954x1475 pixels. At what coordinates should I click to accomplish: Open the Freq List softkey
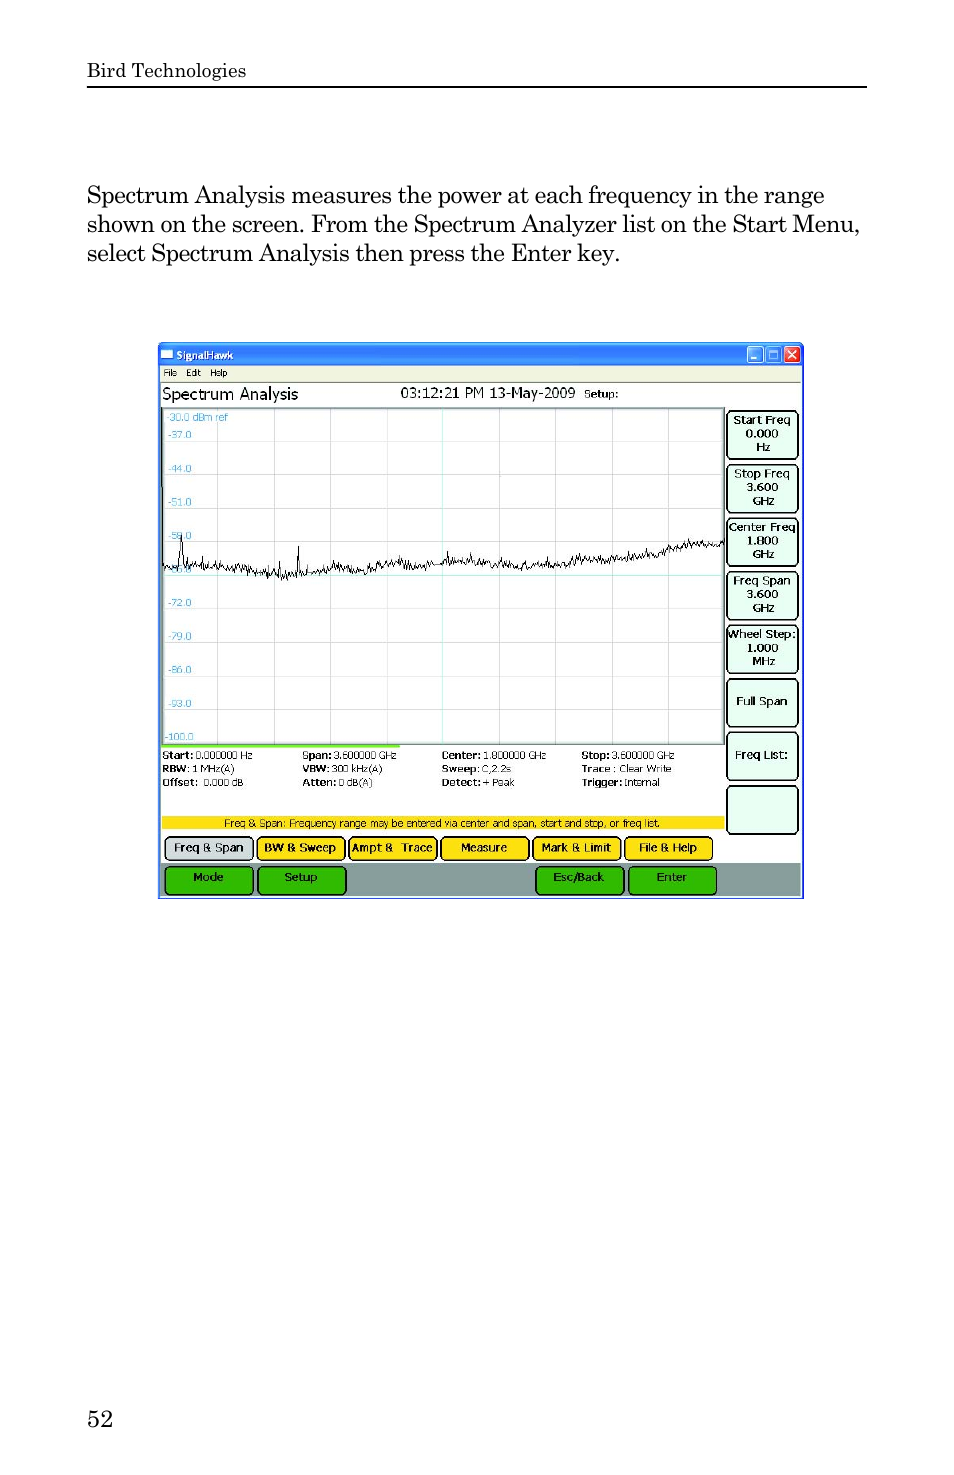pos(762,756)
